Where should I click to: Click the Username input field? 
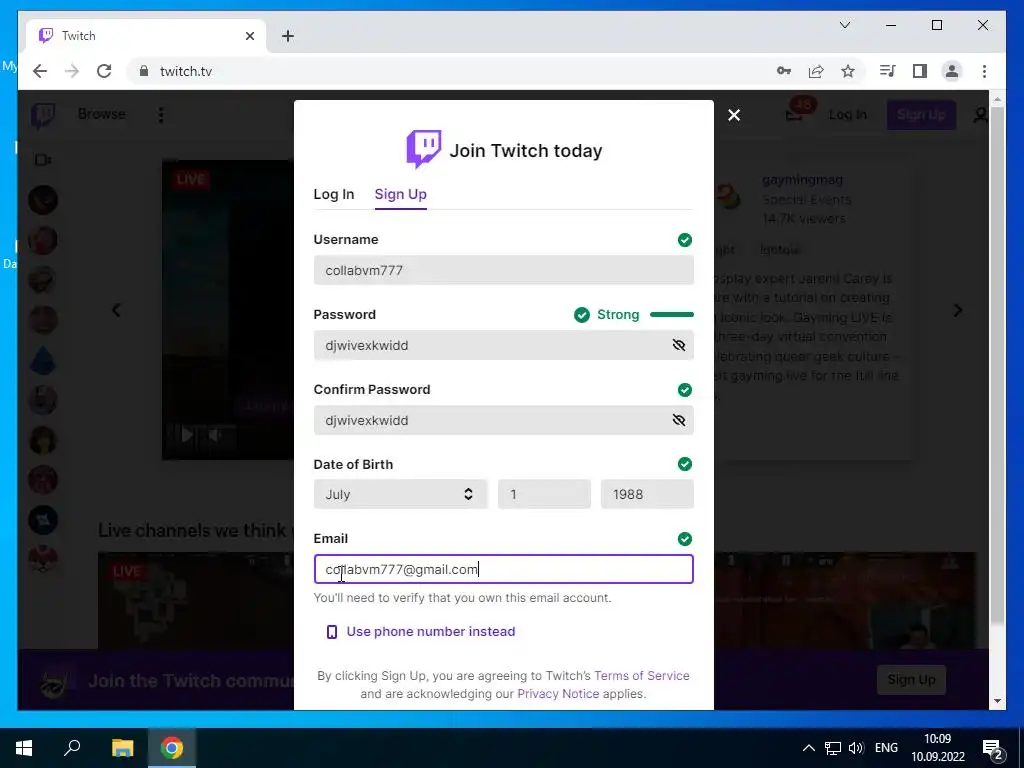point(504,270)
